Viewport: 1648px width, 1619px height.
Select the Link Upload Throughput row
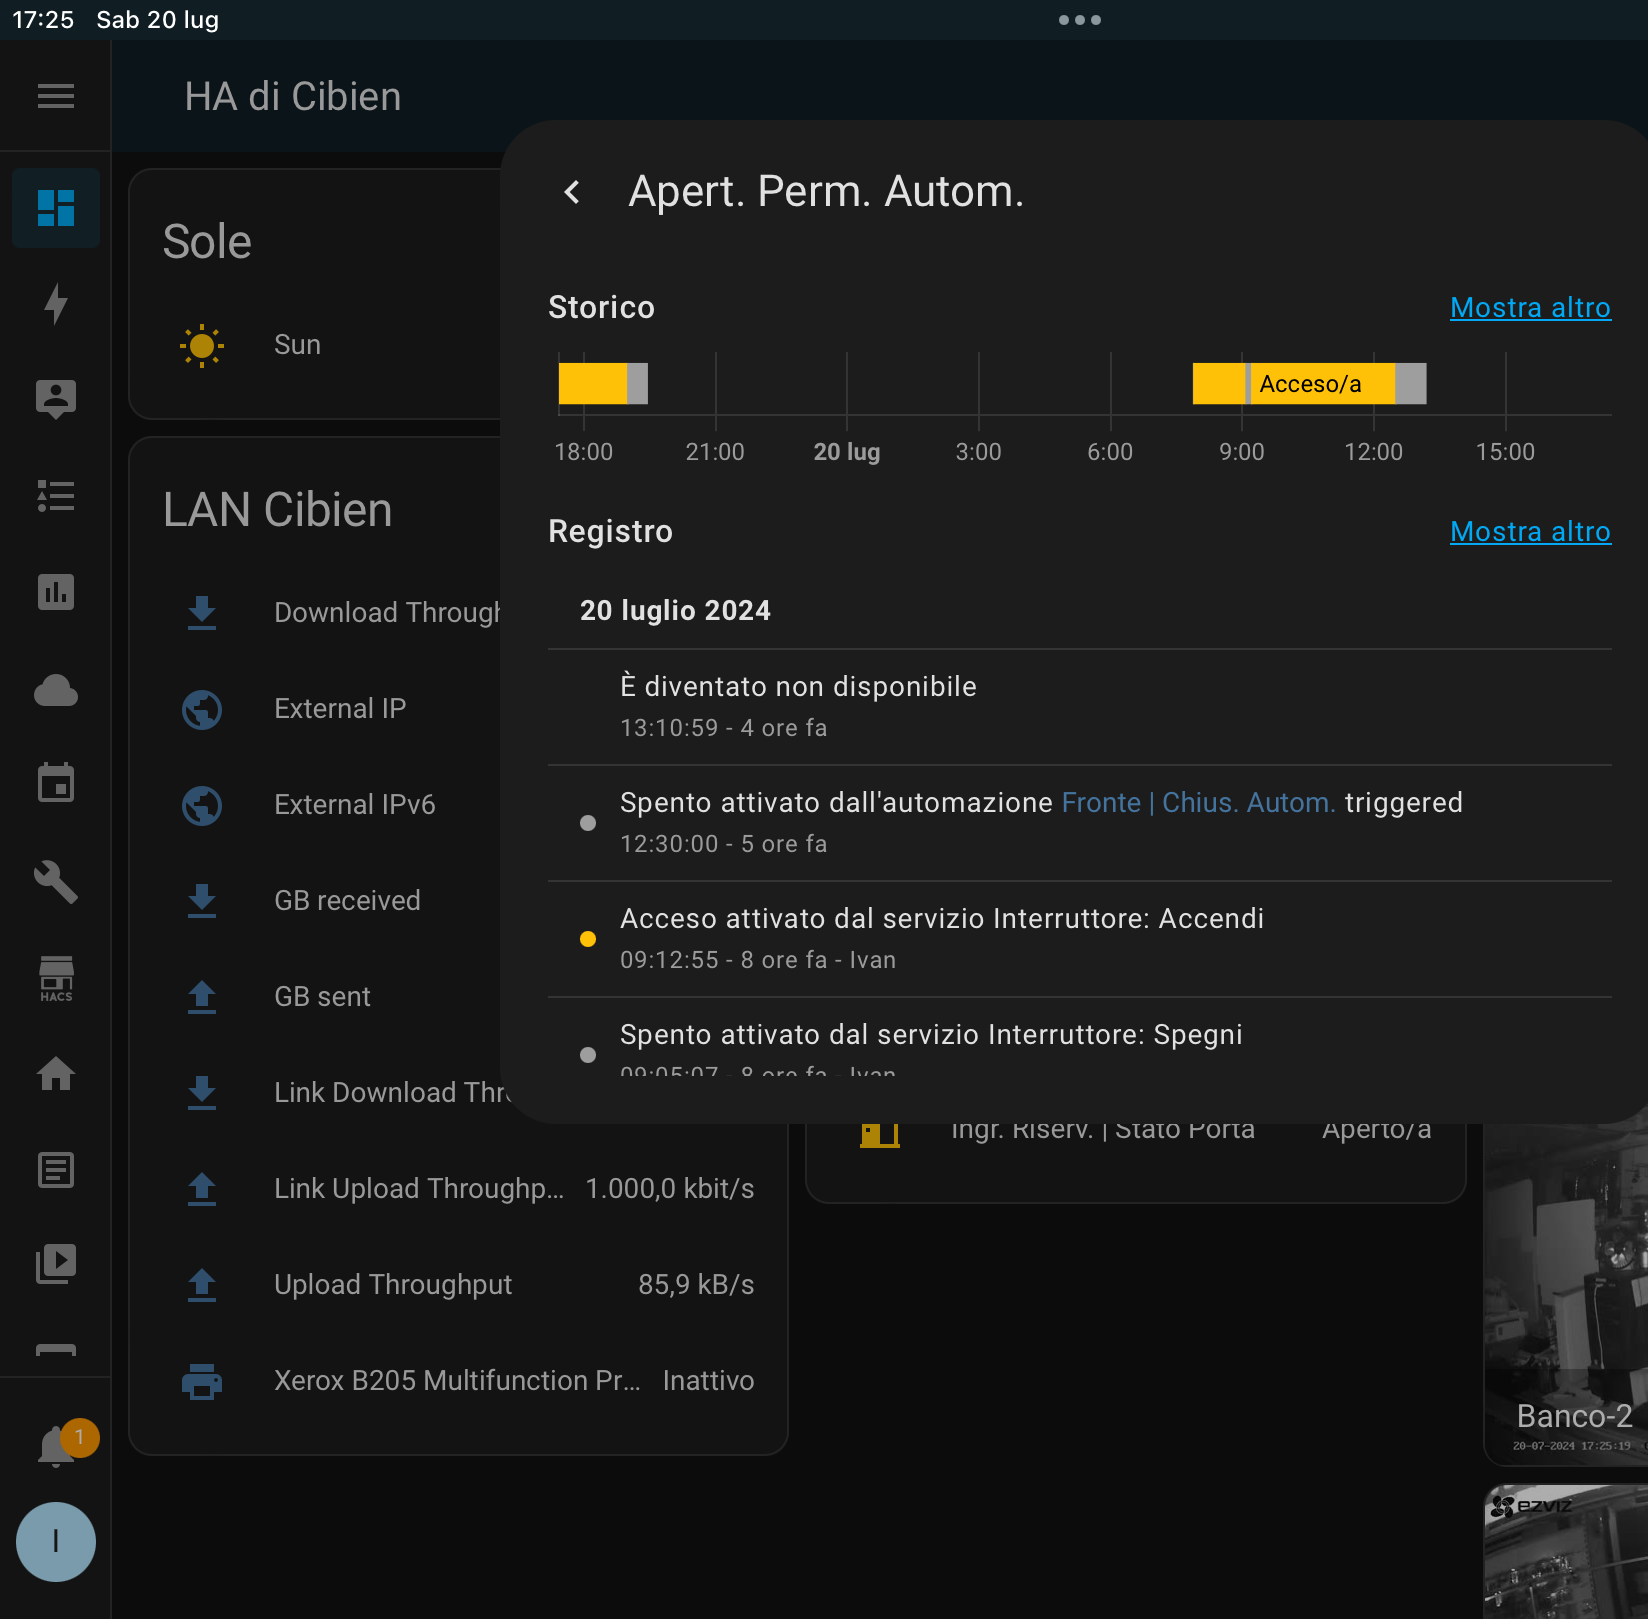pyautogui.click(x=458, y=1189)
